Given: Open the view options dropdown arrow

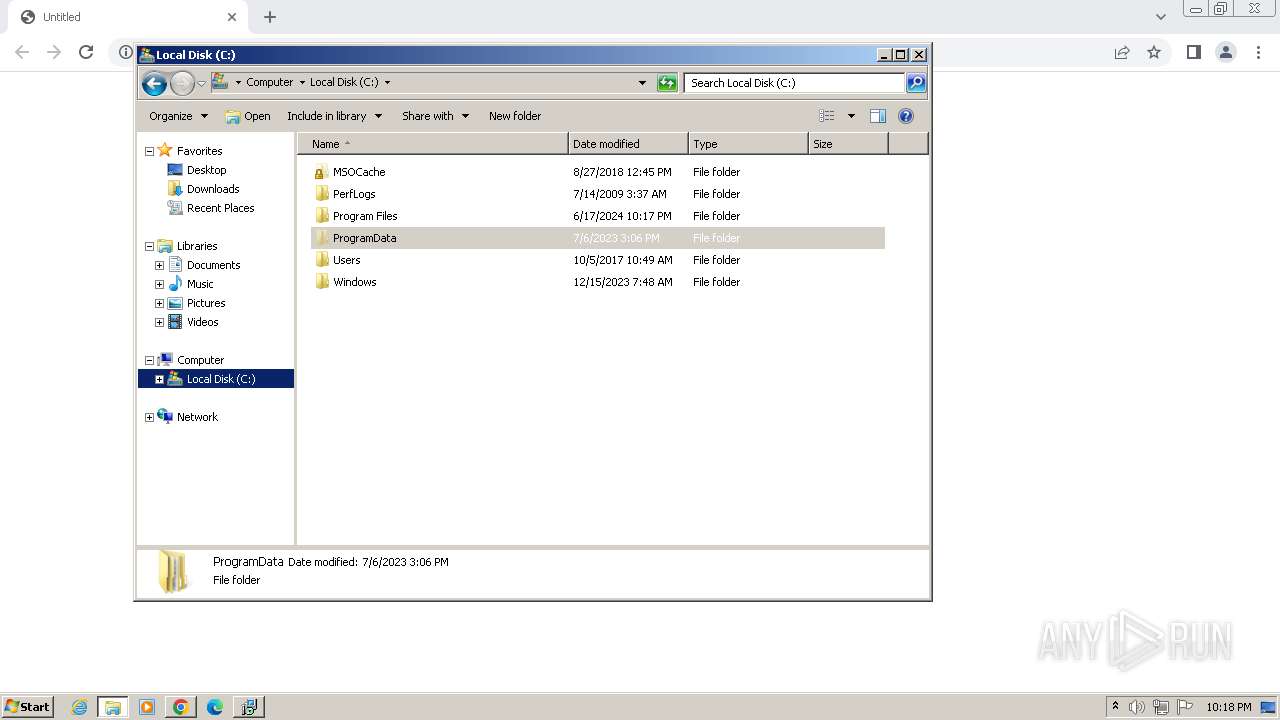Looking at the screenshot, I should (x=851, y=116).
